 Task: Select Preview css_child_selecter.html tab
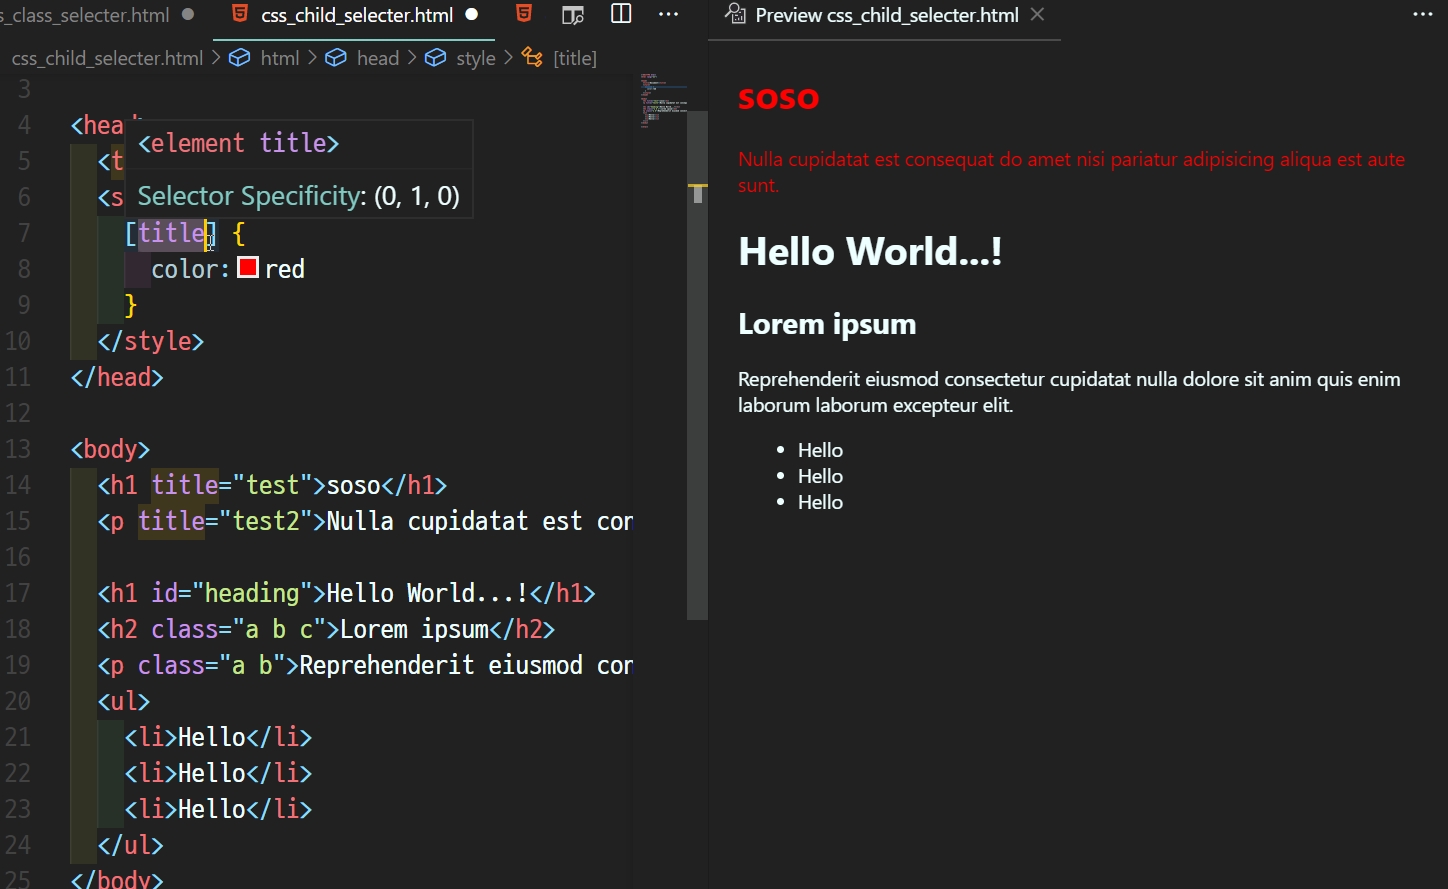tap(886, 15)
